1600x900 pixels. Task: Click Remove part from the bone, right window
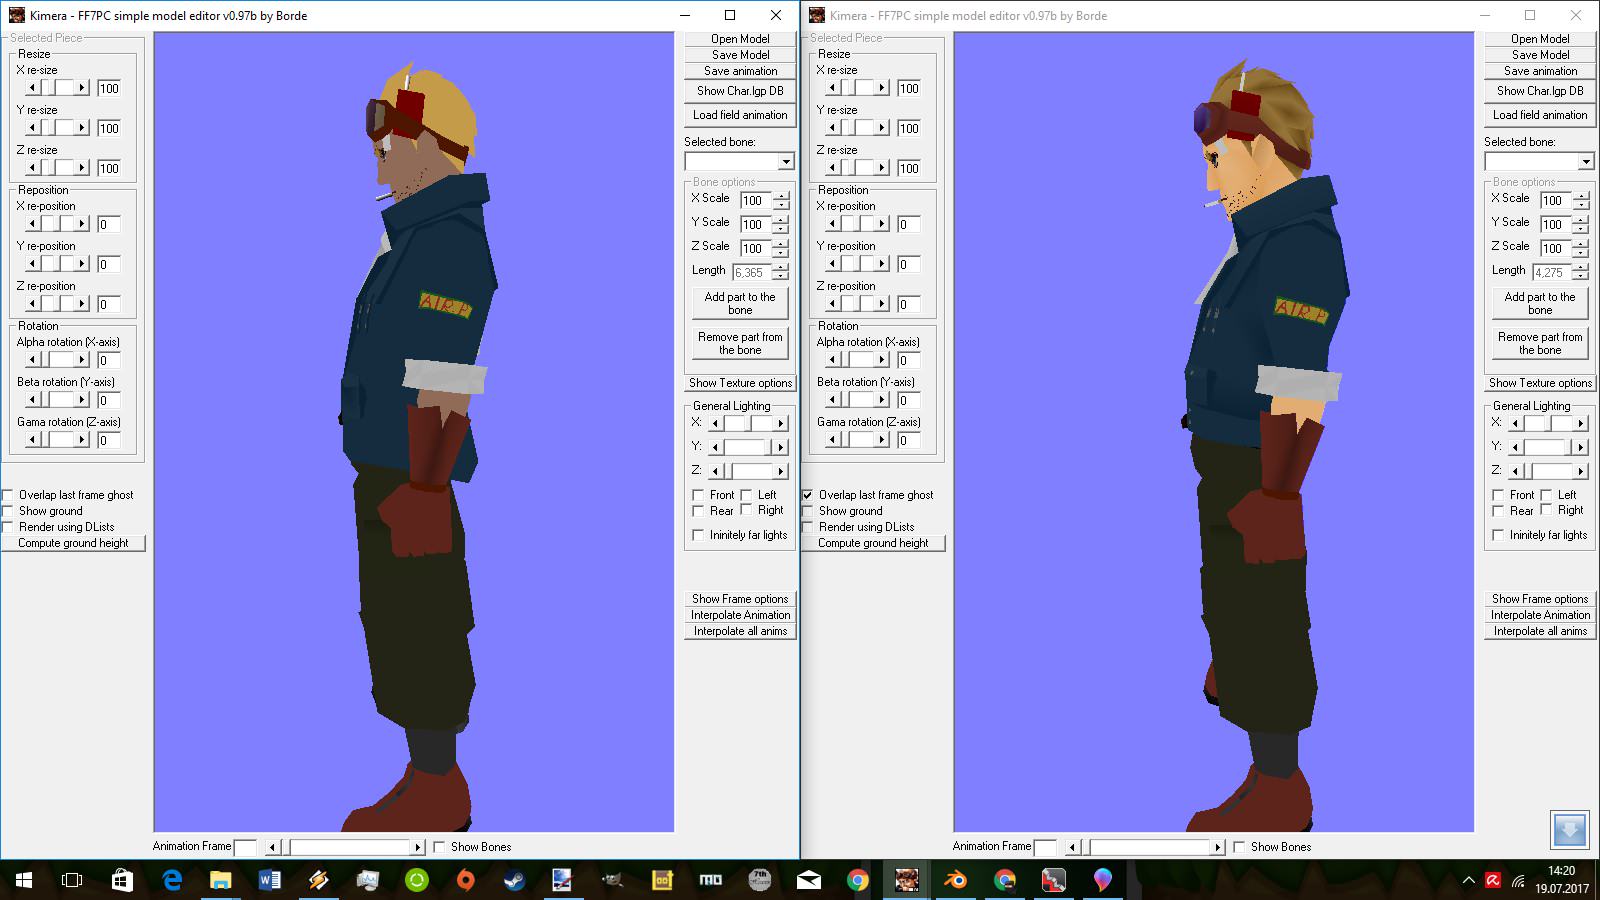(1540, 343)
